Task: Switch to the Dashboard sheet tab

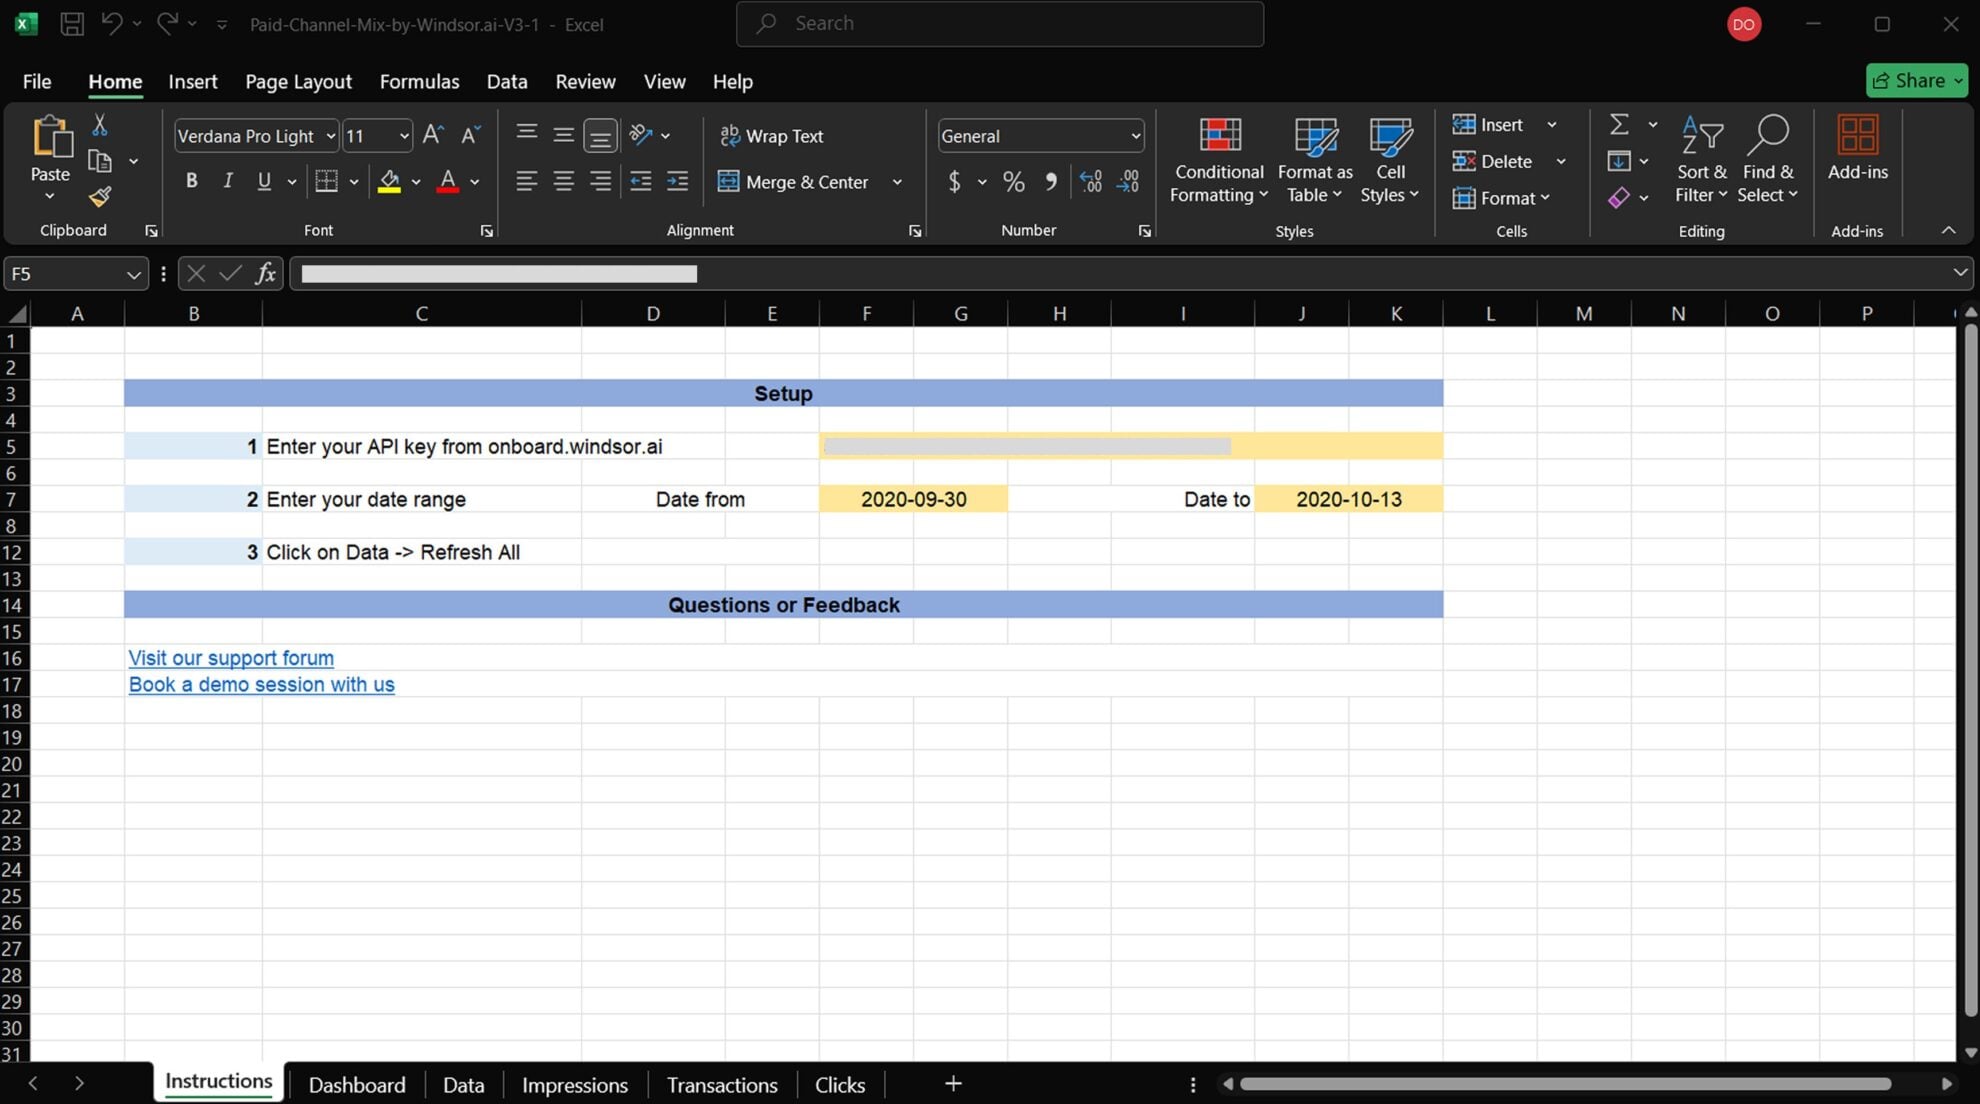Action: 356,1084
